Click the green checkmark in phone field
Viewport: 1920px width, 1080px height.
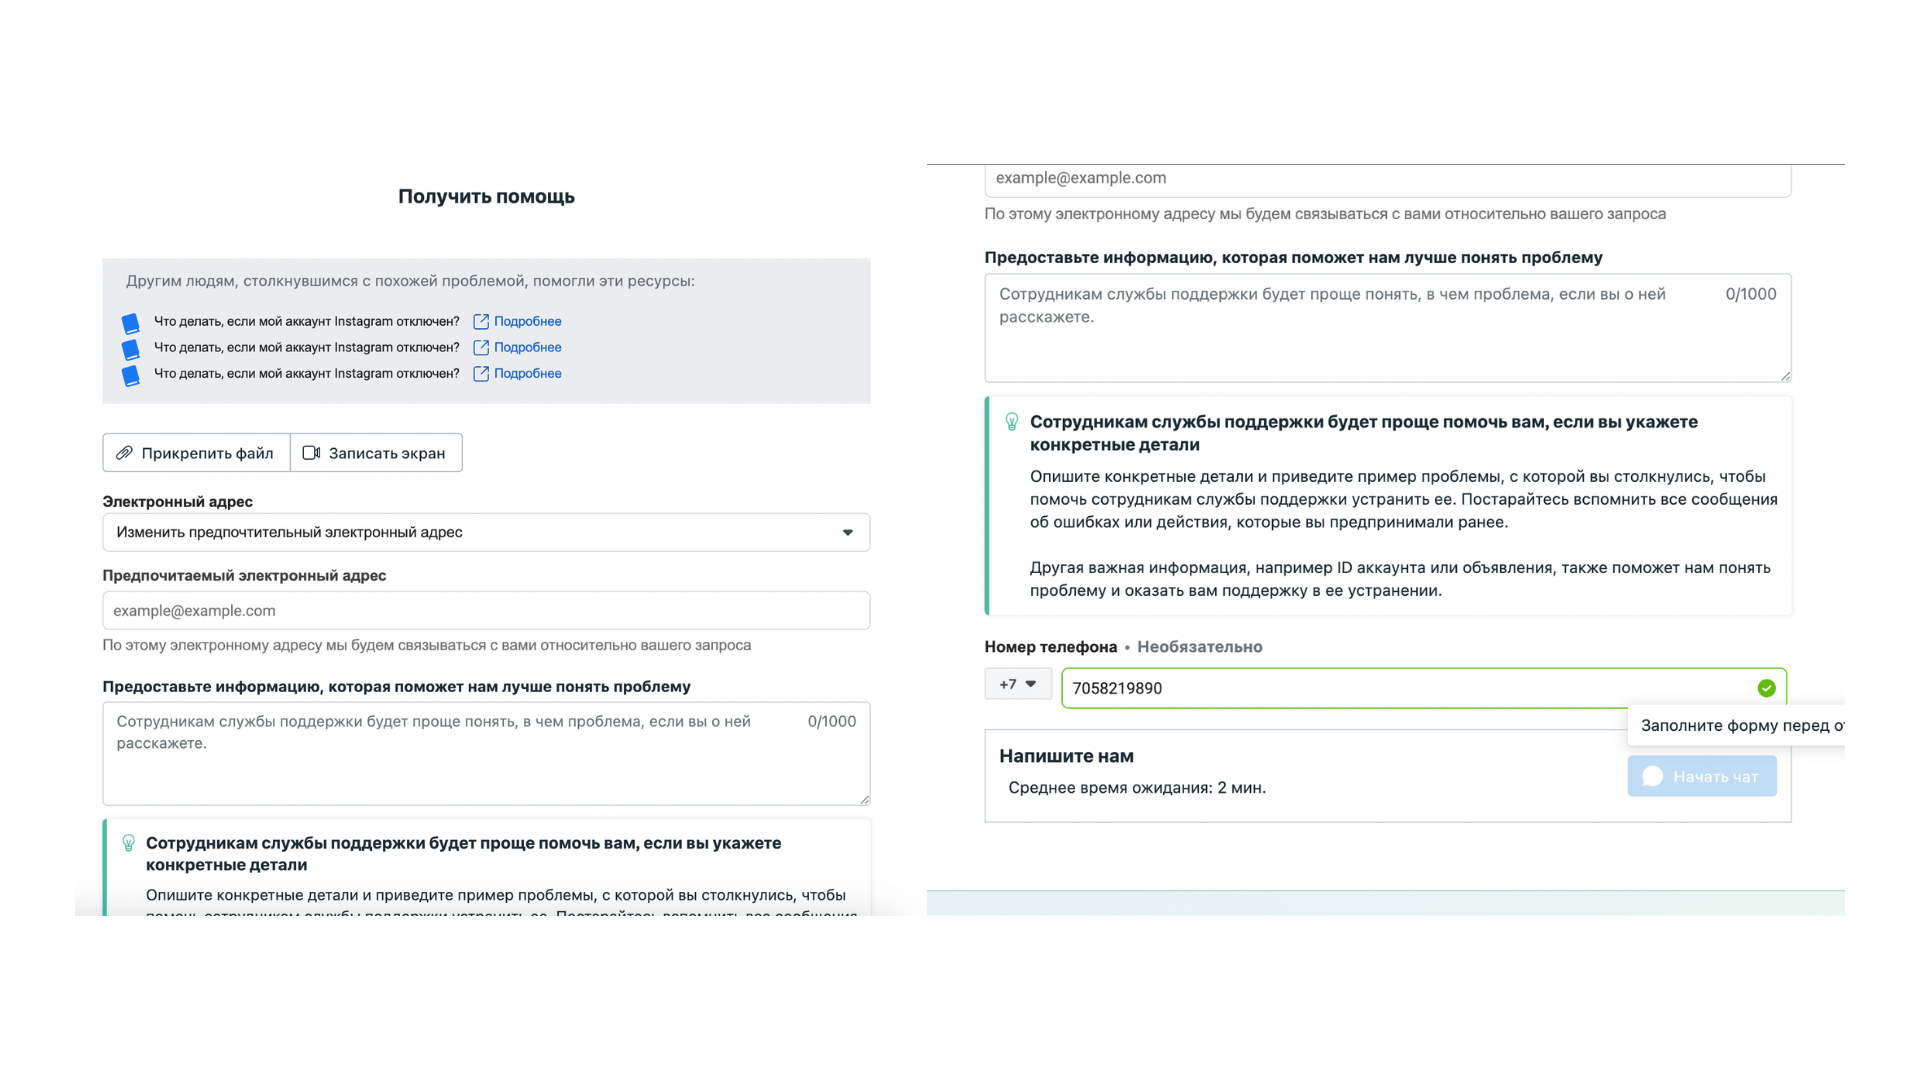pos(1766,688)
